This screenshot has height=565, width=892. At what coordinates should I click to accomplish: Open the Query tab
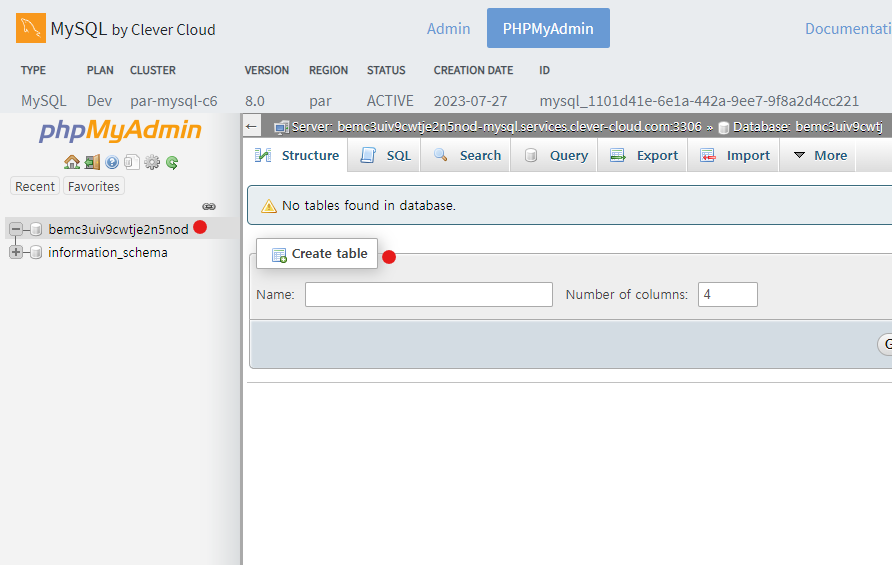coord(556,155)
